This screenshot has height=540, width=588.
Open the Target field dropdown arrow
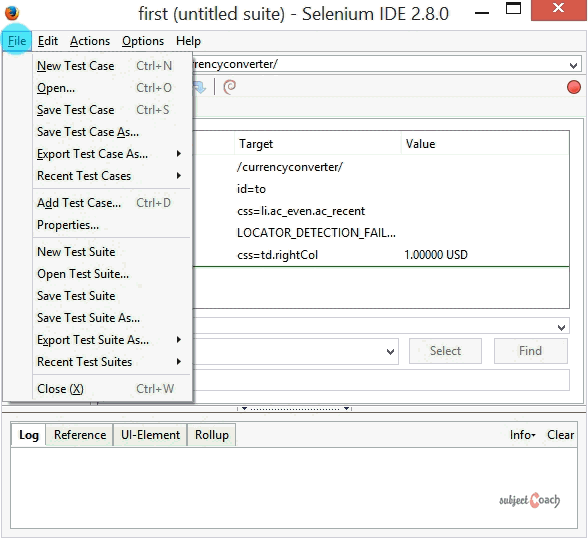click(390, 352)
